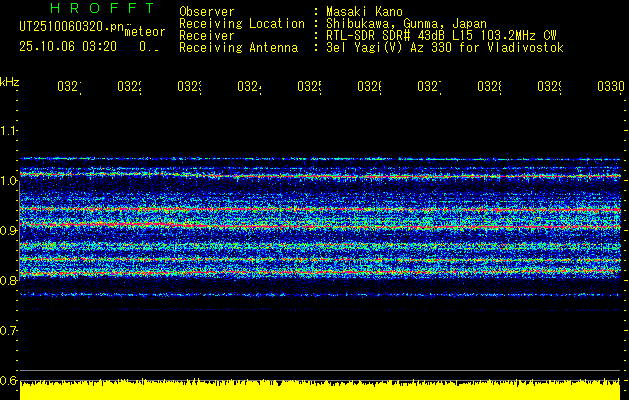Viewport: 629px width, 400px height.
Task: Click time marker 0326
Action: click(x=369, y=86)
